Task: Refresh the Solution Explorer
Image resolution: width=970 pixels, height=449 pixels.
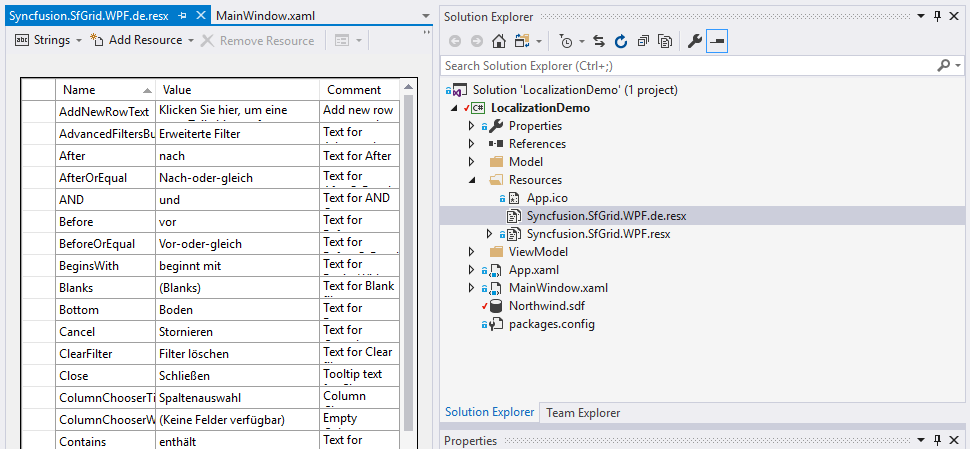Action: [620, 41]
